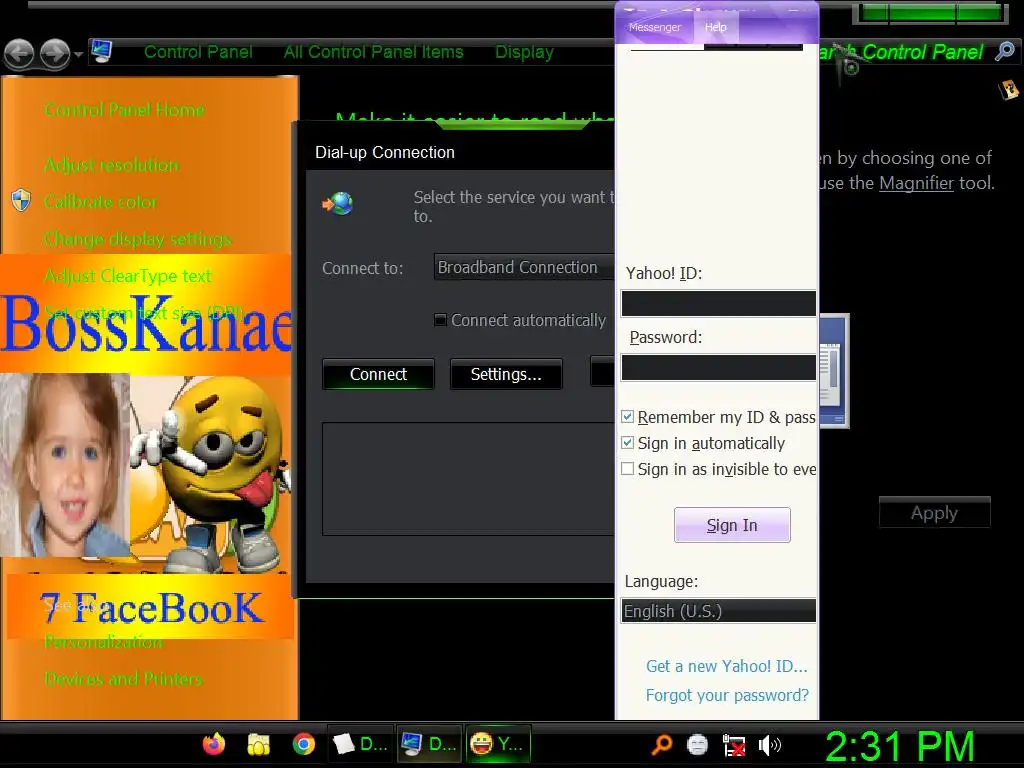The height and width of the screenshot is (768, 1024).
Task: Open Firefox from the taskbar
Action: click(x=214, y=744)
